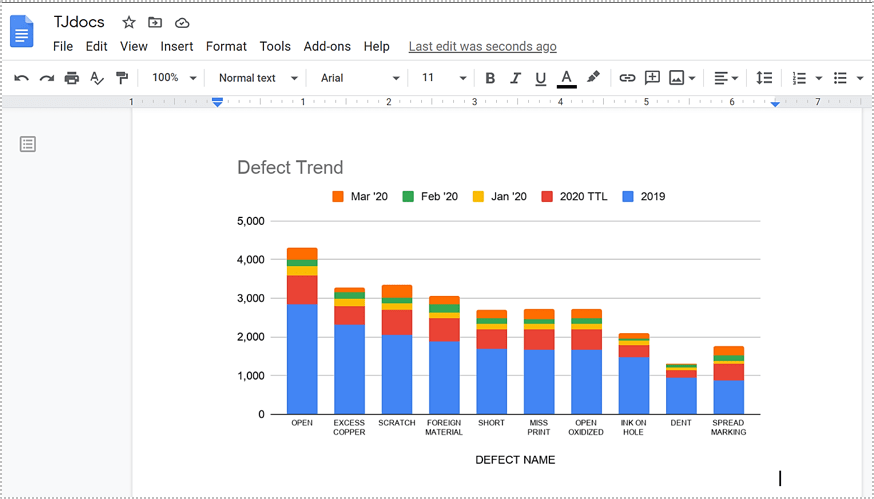Print the document using printer icon
This screenshot has height=499, width=874.
tap(71, 78)
